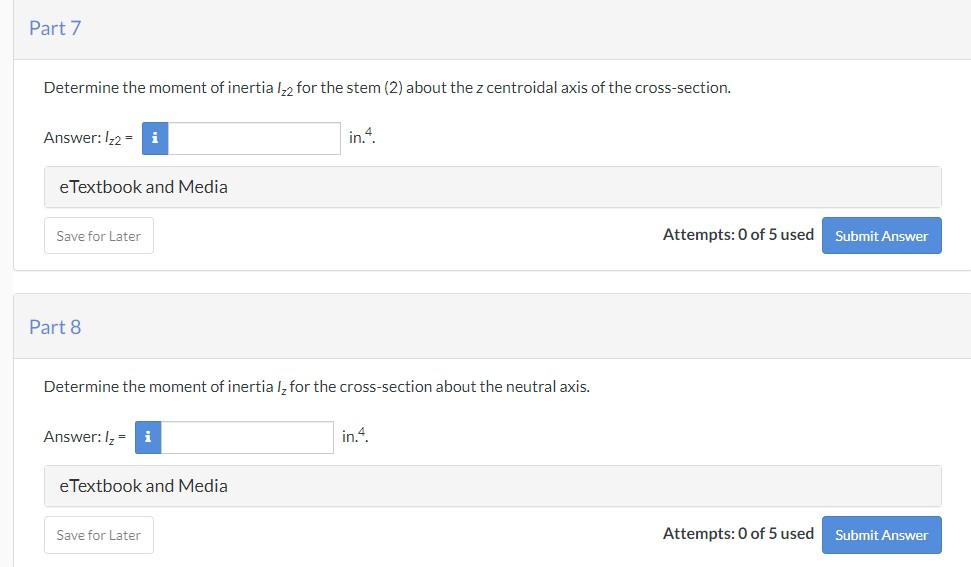Focus the Iz neutral axis answer input
Image resolution: width=971 pixels, height=567 pixels.
tap(247, 437)
